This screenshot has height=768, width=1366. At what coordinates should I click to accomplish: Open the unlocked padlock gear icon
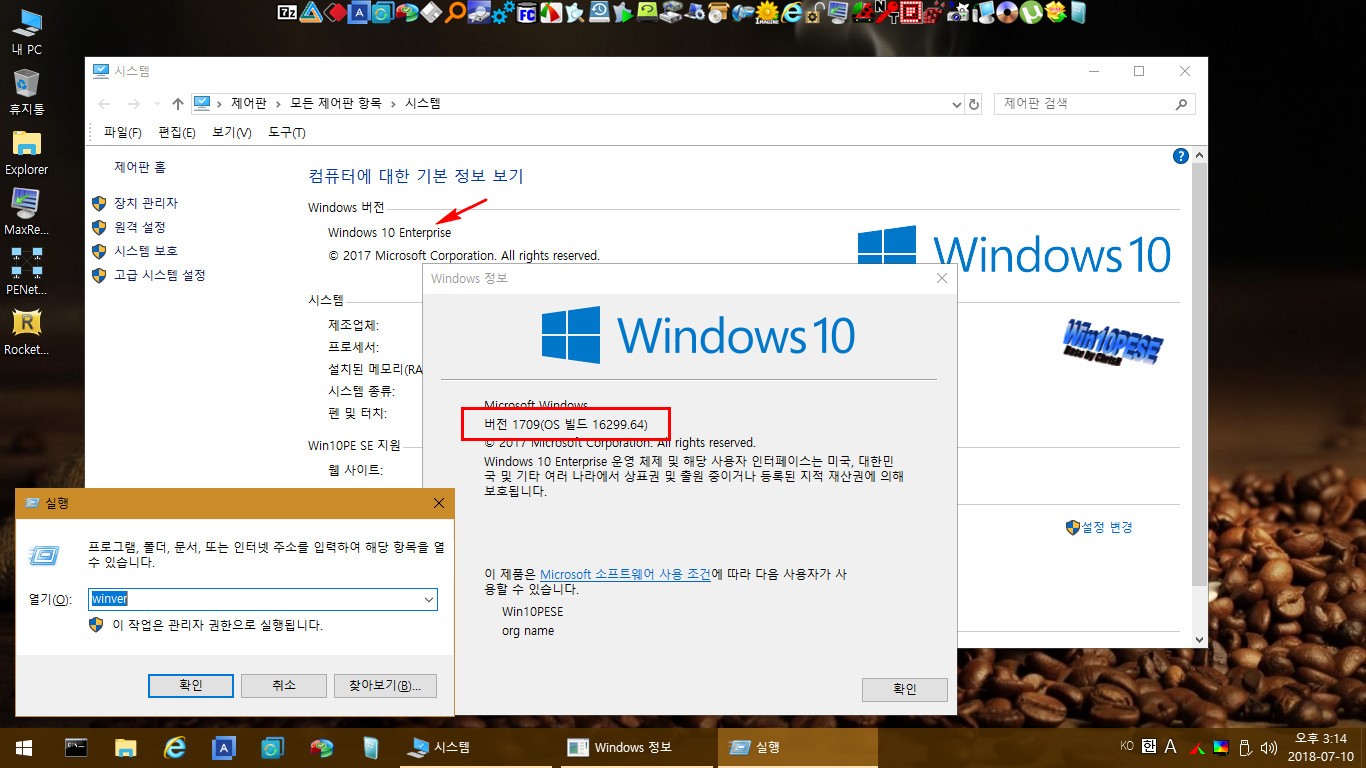(x=817, y=12)
